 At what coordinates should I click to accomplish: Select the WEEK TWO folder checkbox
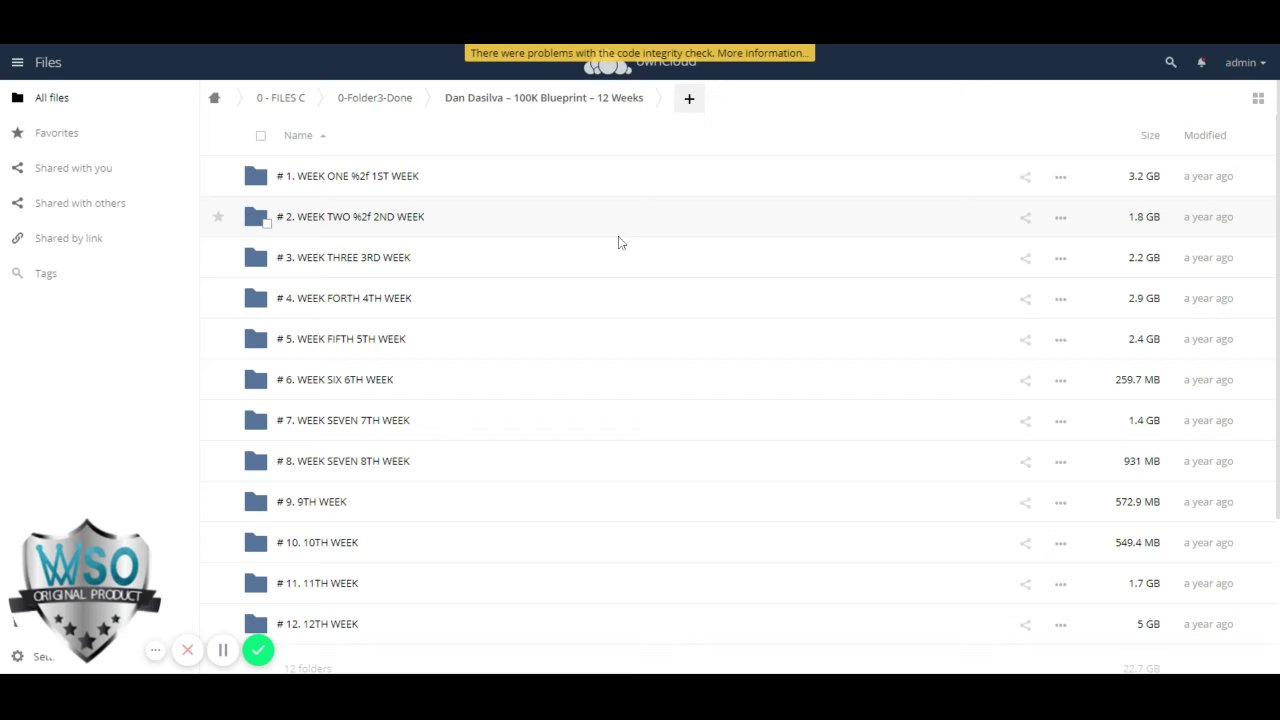(267, 224)
